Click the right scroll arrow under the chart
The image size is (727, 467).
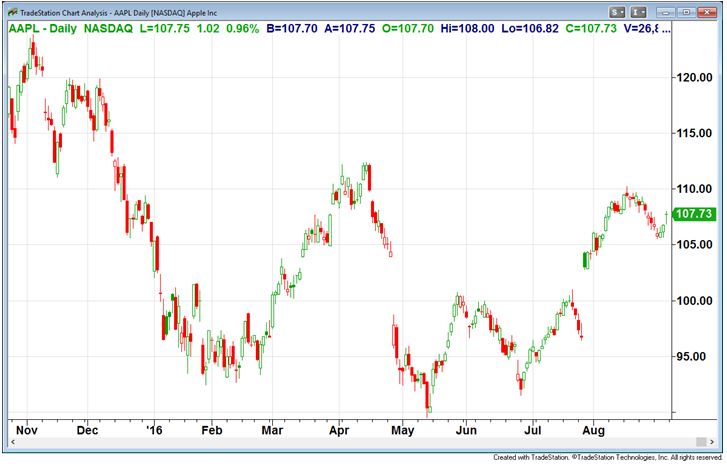pyautogui.click(x=712, y=442)
